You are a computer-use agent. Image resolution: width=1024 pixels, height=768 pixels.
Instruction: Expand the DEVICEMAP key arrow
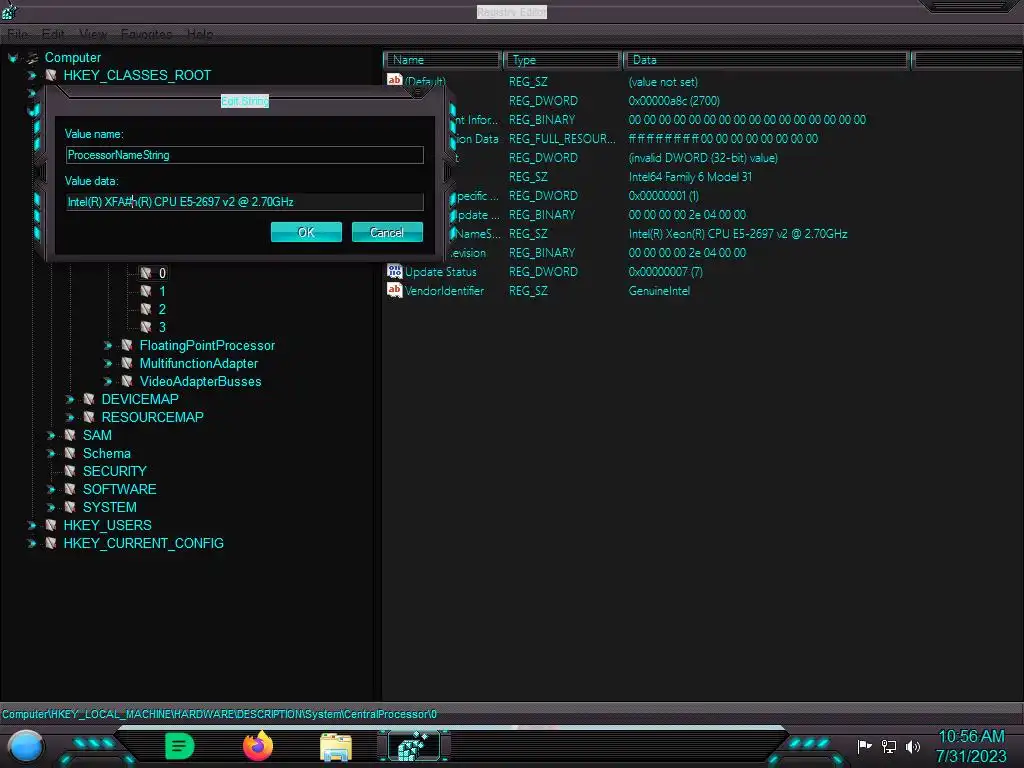click(x=69, y=400)
